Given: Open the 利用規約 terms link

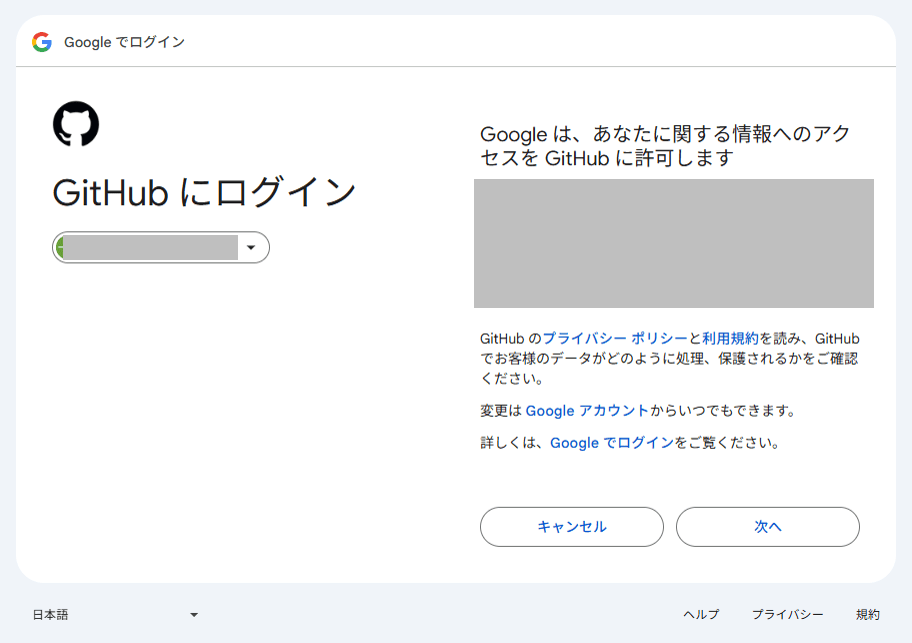Looking at the screenshot, I should (x=731, y=339).
